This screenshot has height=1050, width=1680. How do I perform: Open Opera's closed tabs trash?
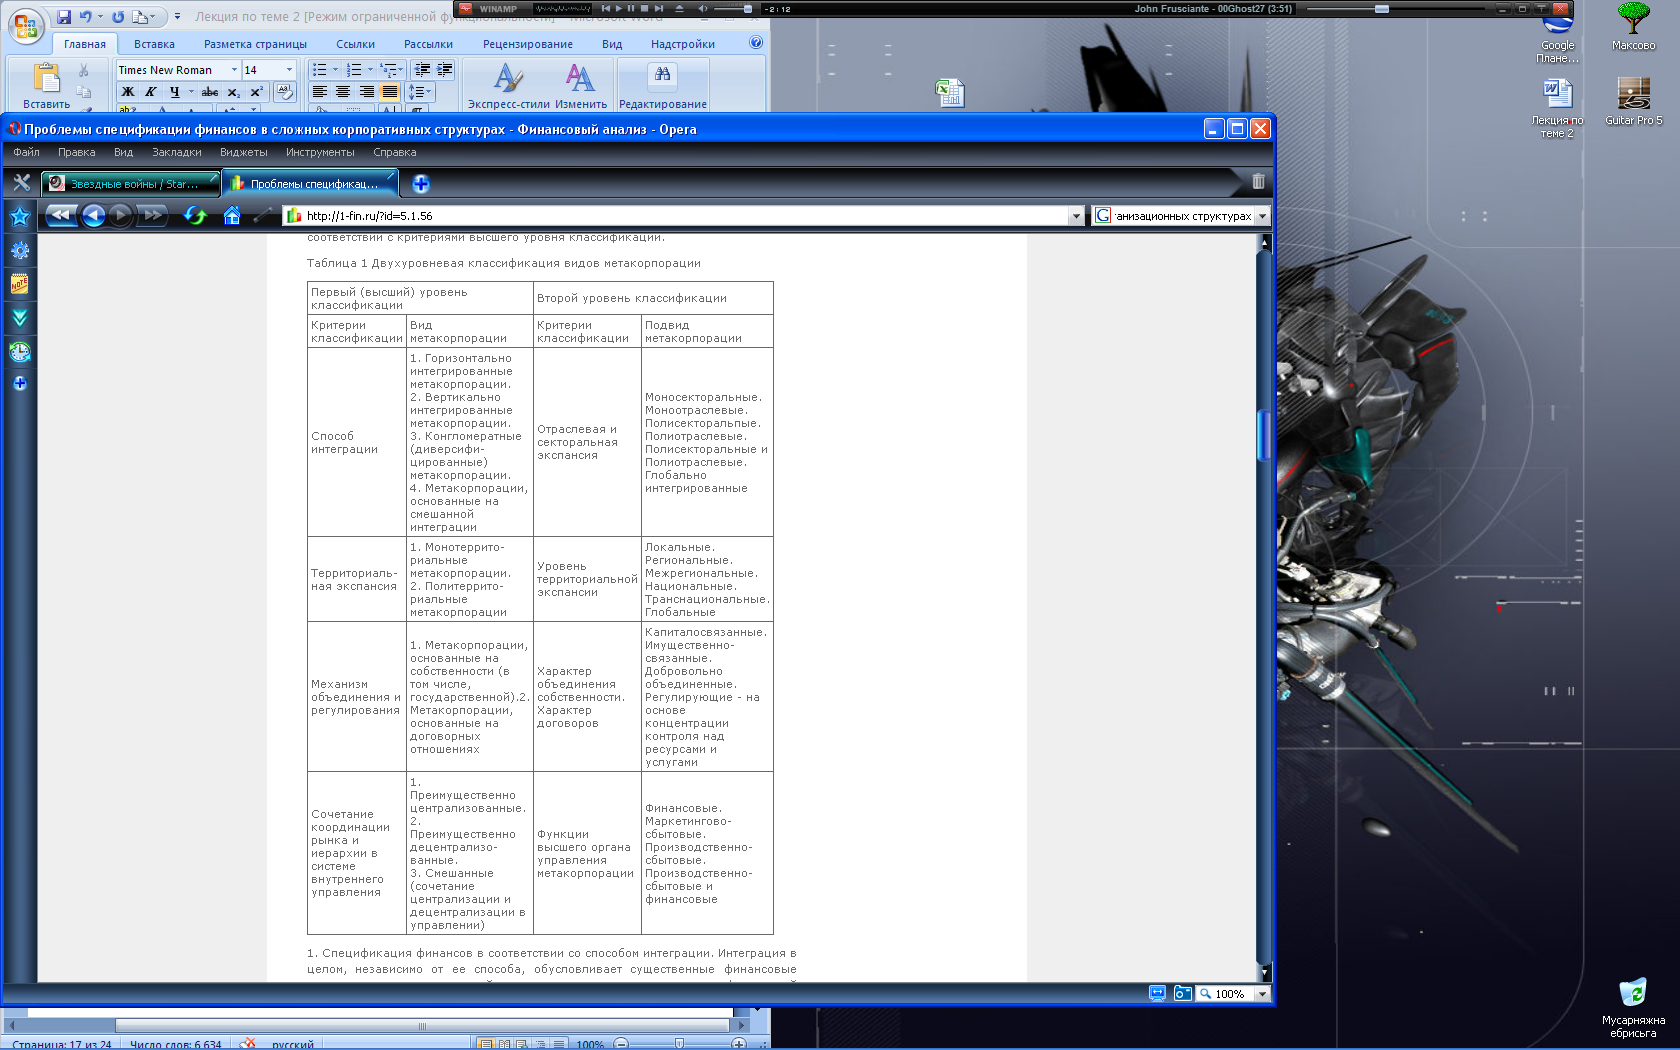coord(1258,182)
